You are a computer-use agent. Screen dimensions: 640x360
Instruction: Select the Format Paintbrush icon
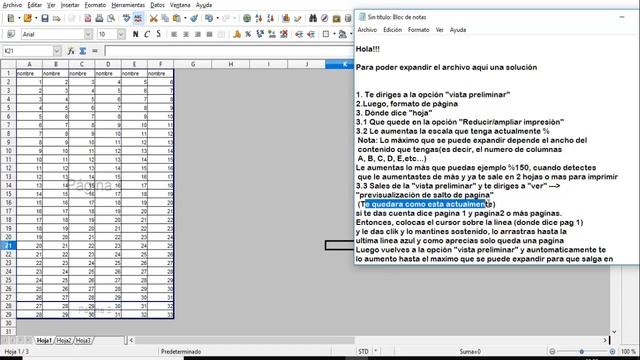[x=194, y=18]
